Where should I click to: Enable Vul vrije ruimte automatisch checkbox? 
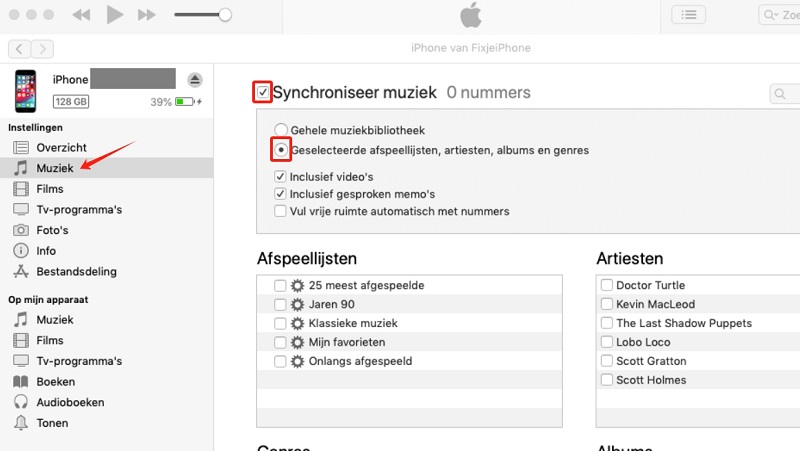pyautogui.click(x=281, y=211)
